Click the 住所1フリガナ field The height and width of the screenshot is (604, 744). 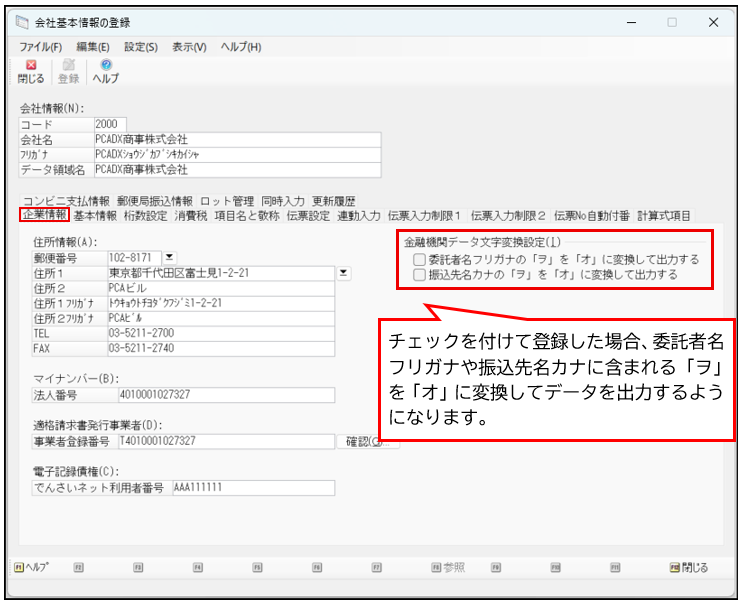click(221, 303)
